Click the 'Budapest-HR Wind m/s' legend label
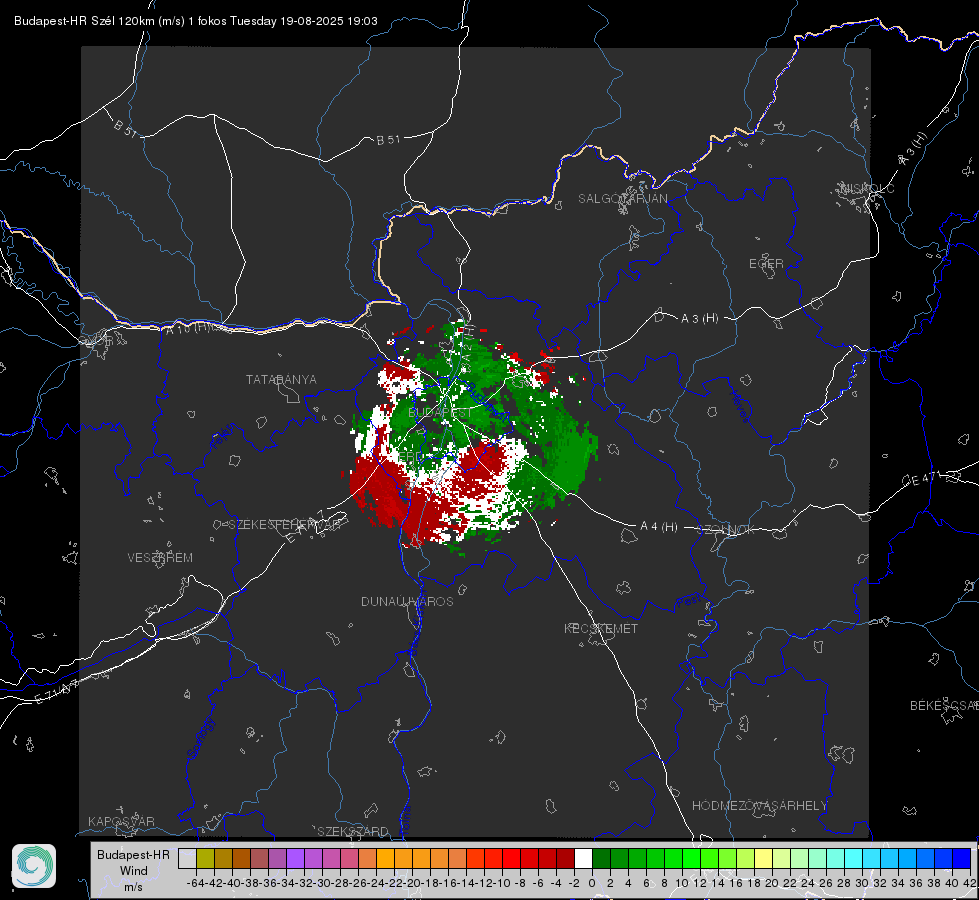 pyautogui.click(x=133, y=871)
